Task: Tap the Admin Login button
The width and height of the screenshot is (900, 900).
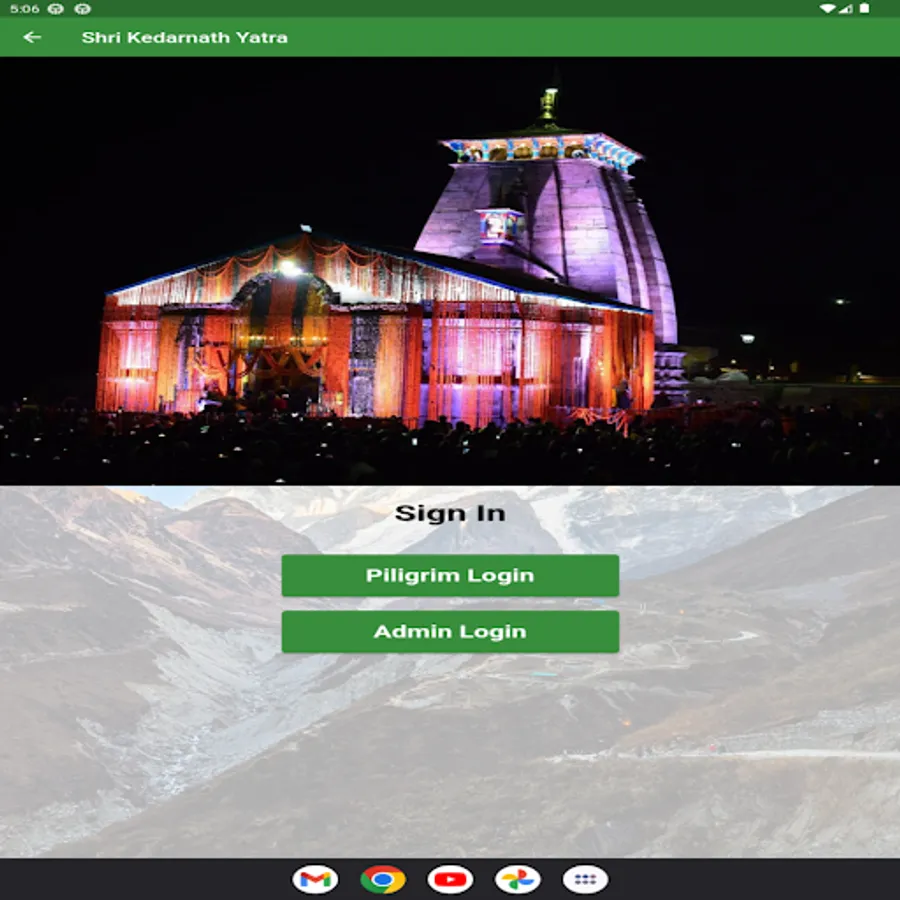Action: pos(450,631)
